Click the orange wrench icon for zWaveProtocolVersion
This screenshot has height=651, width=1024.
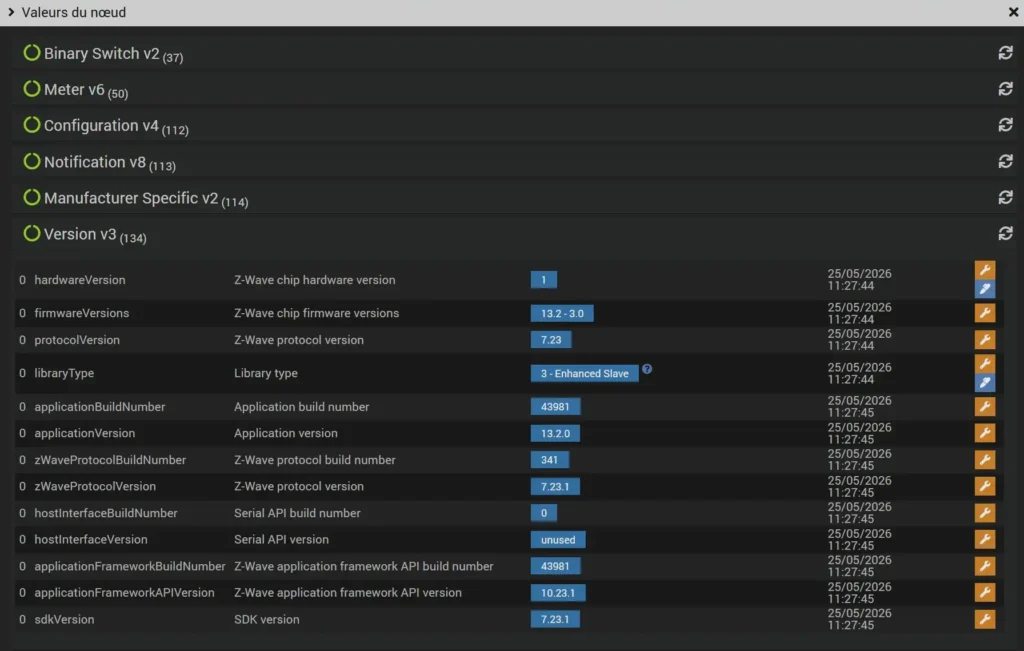(x=985, y=486)
